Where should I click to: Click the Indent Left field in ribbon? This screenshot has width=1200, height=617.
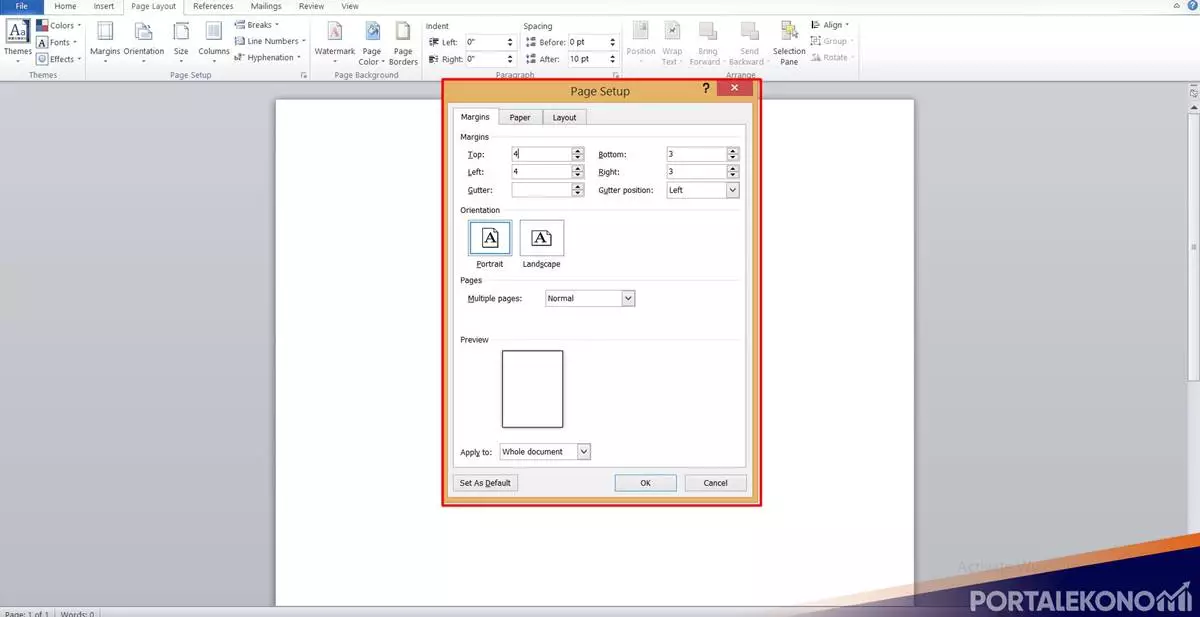coord(490,42)
